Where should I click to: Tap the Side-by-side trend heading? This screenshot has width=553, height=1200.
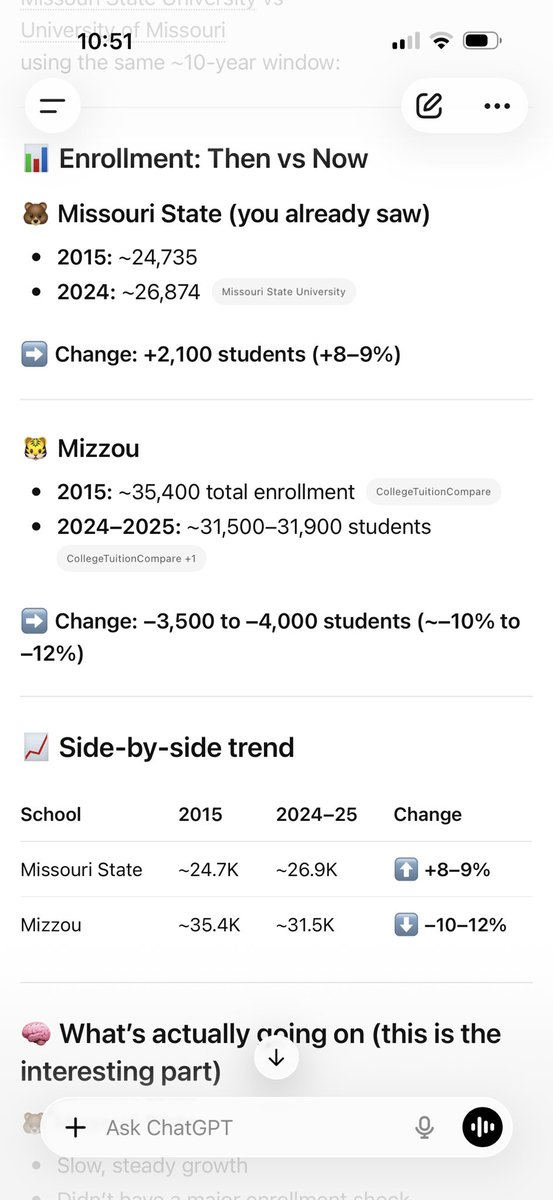(177, 747)
